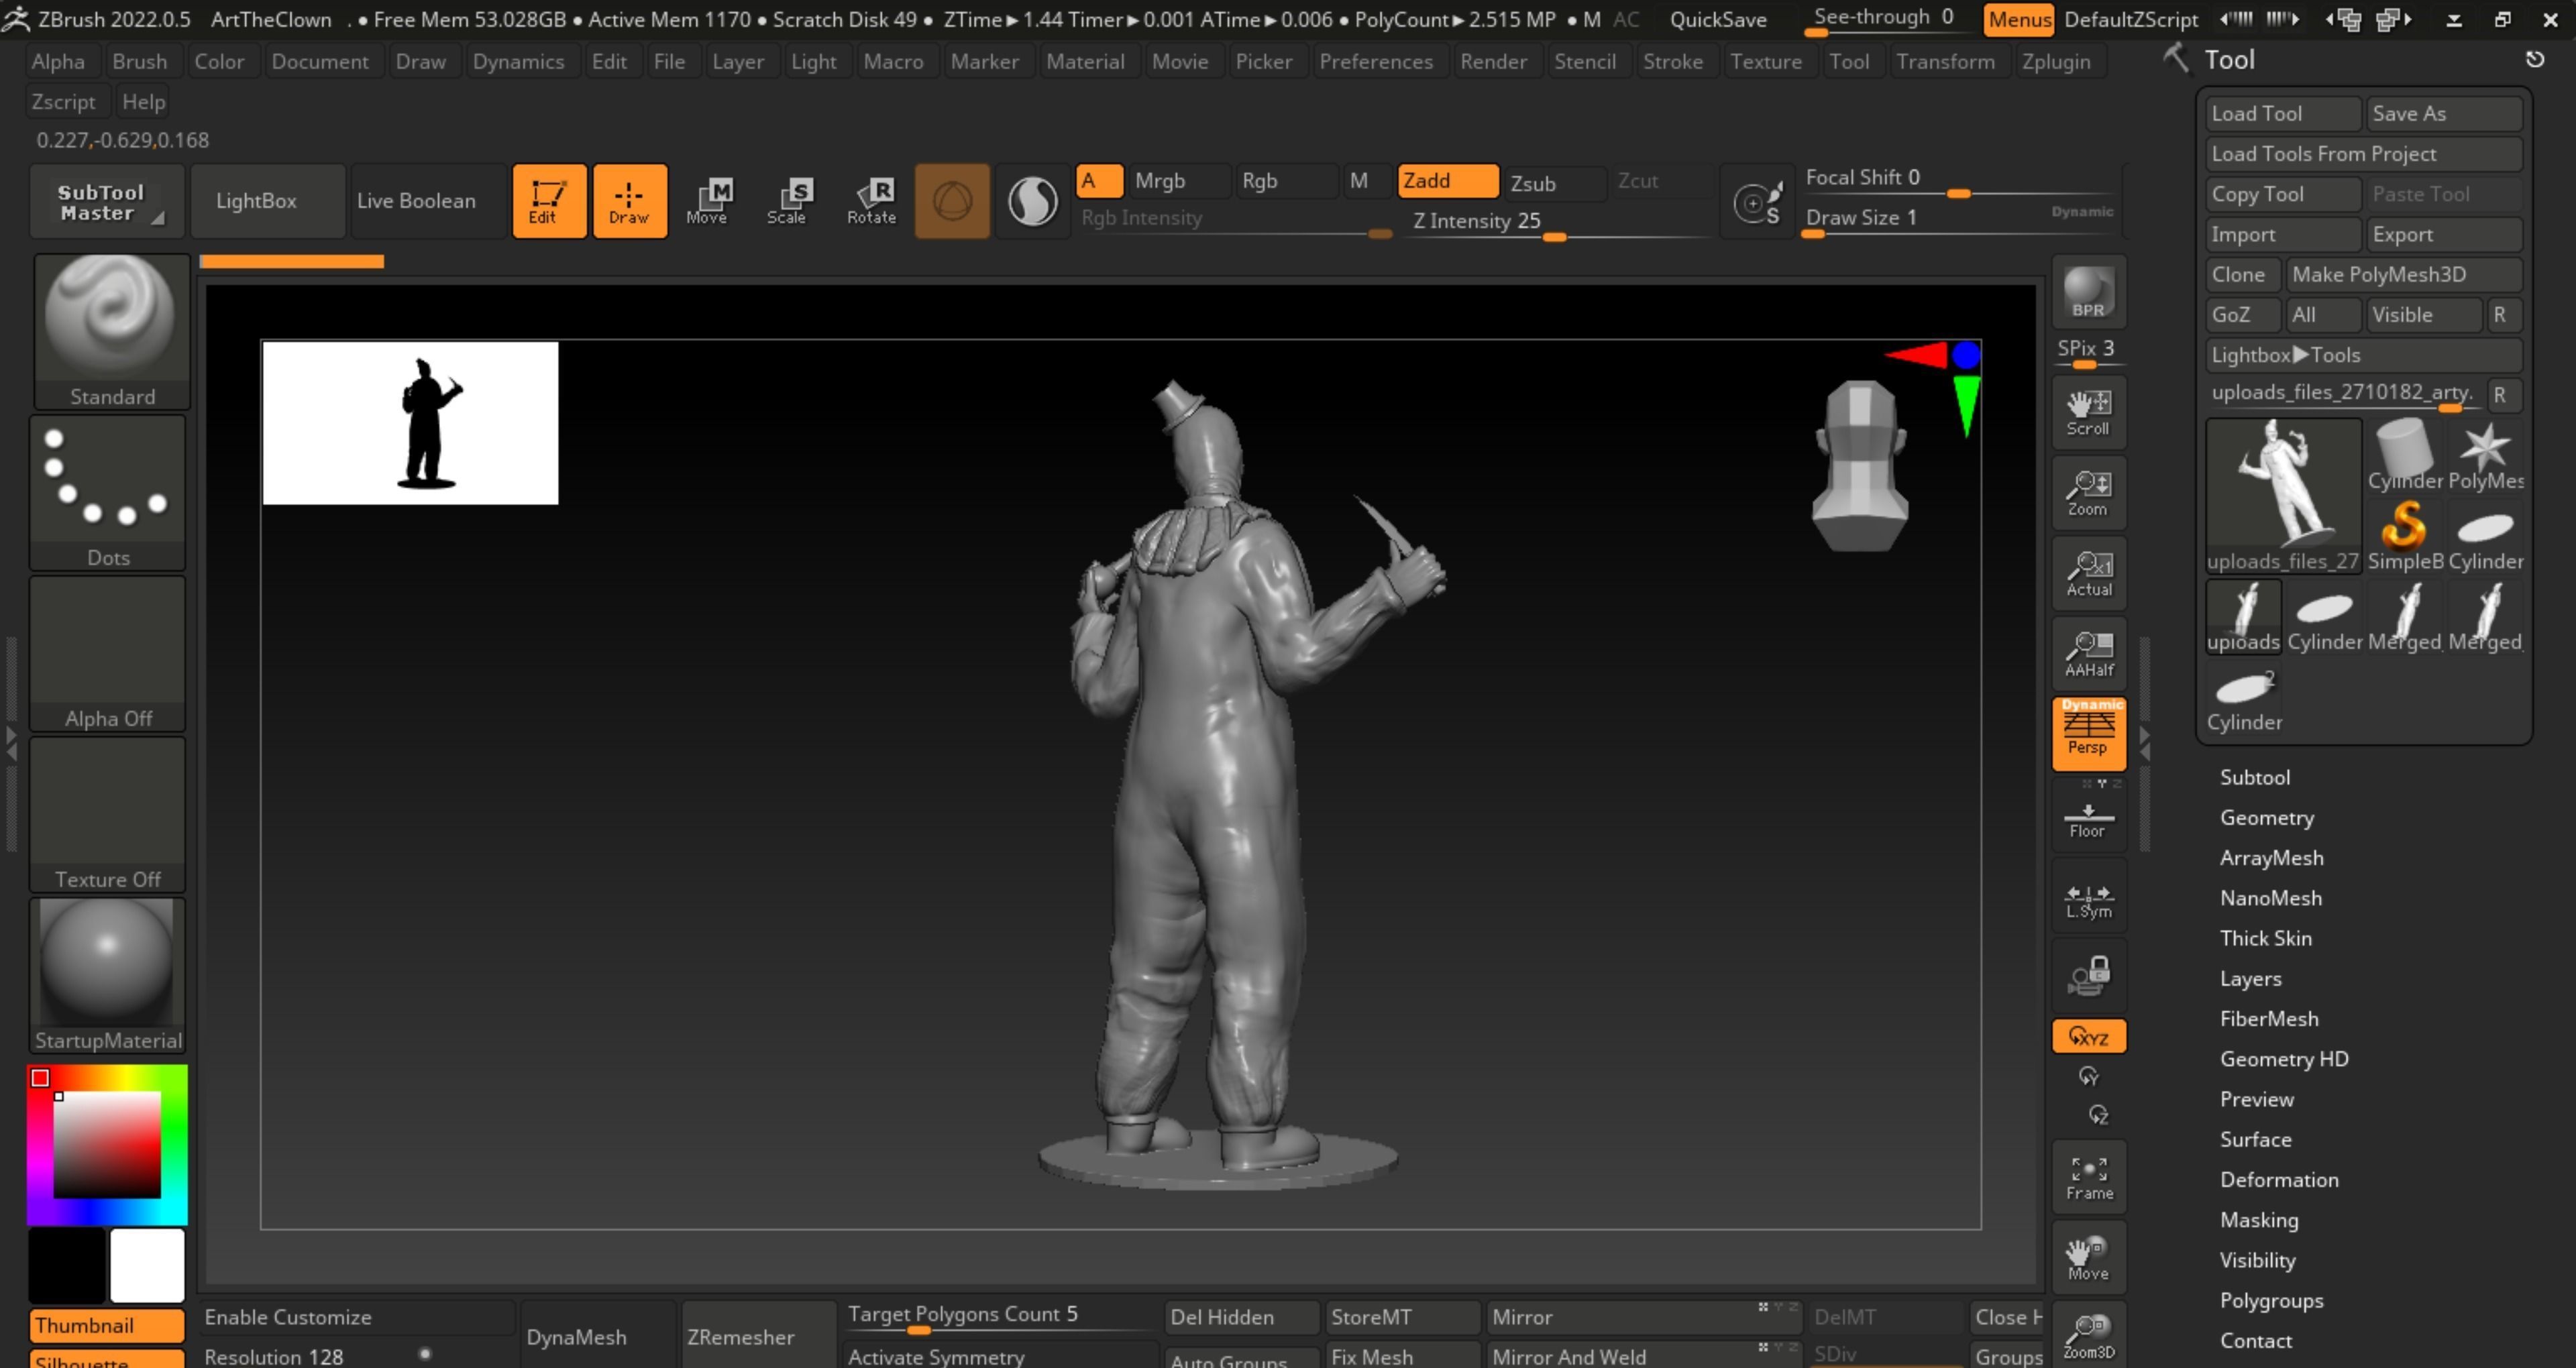Expand the Subtool palette section
The image size is (2576, 1368).
[x=2255, y=777]
